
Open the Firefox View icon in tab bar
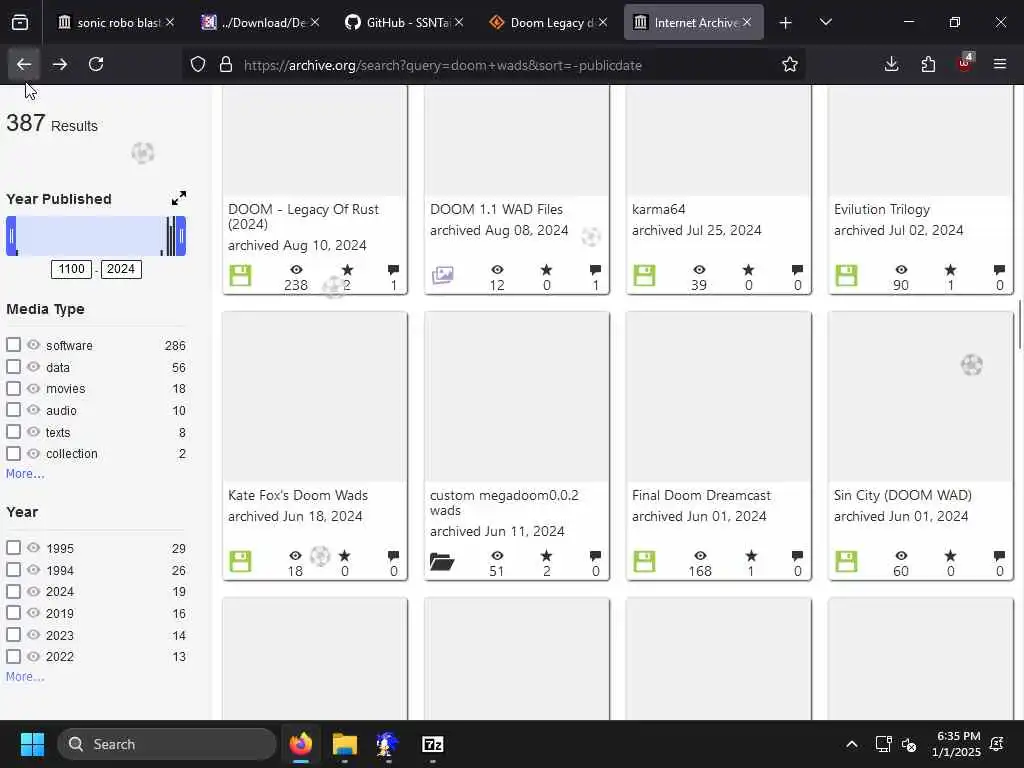(20, 23)
